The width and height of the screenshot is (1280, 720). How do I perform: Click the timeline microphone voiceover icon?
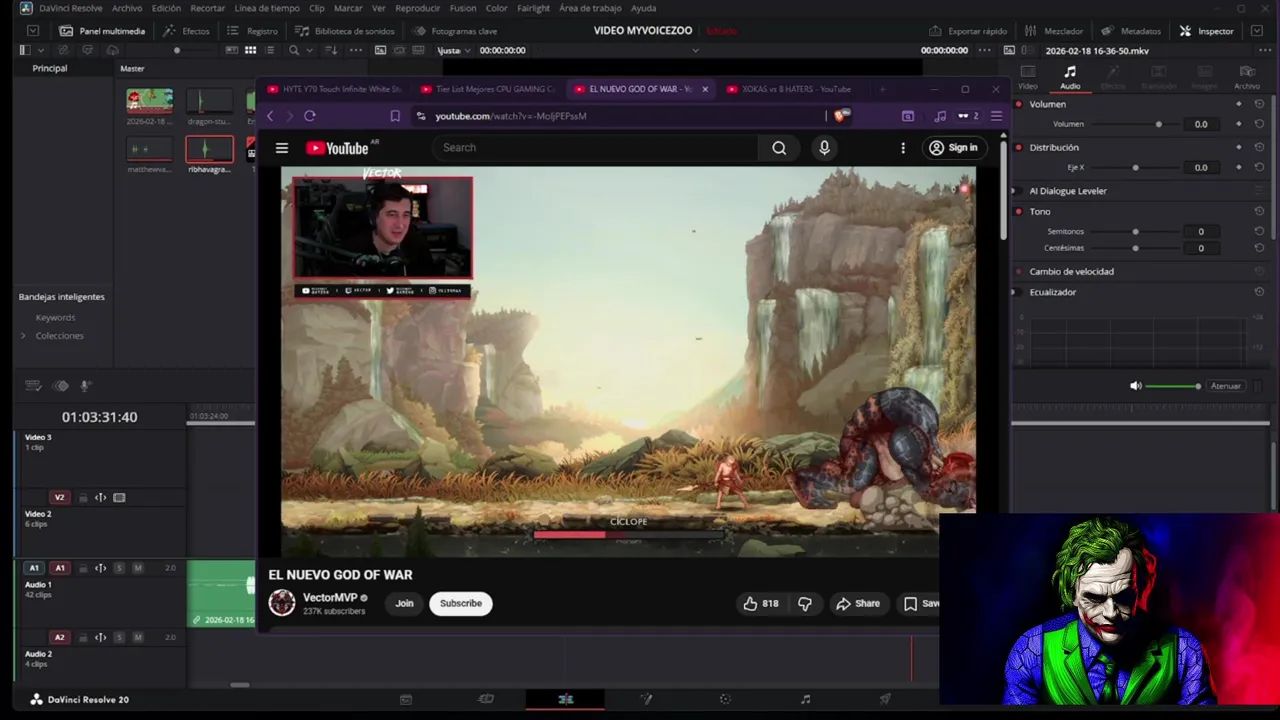[x=85, y=386]
